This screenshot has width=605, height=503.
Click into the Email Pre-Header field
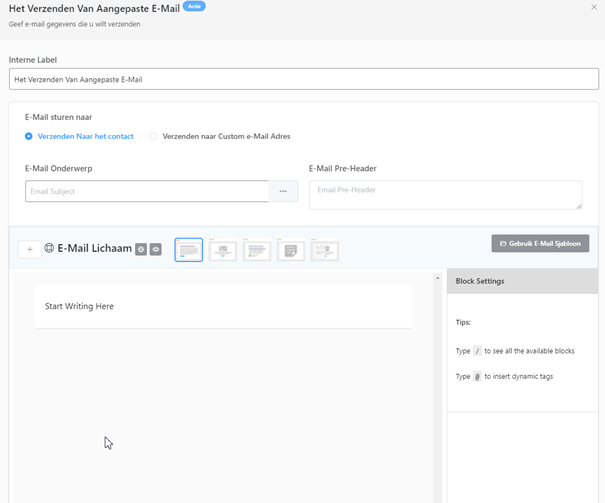445,194
